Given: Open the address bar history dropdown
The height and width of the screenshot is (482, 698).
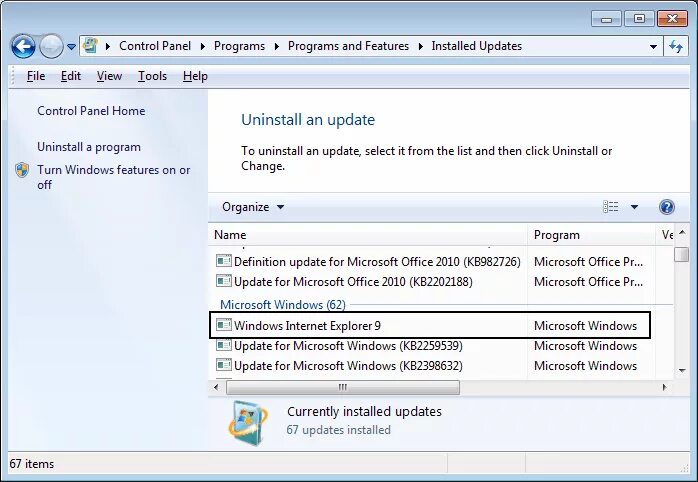Looking at the screenshot, I should coord(653,46).
